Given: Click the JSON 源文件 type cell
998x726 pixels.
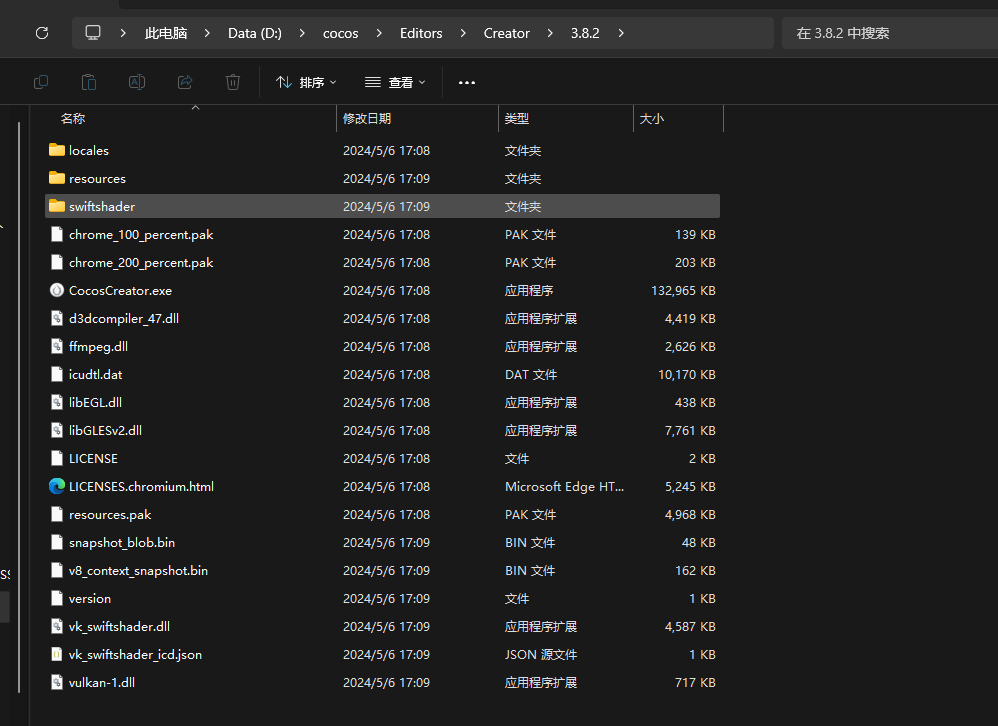Looking at the screenshot, I should [x=541, y=654].
